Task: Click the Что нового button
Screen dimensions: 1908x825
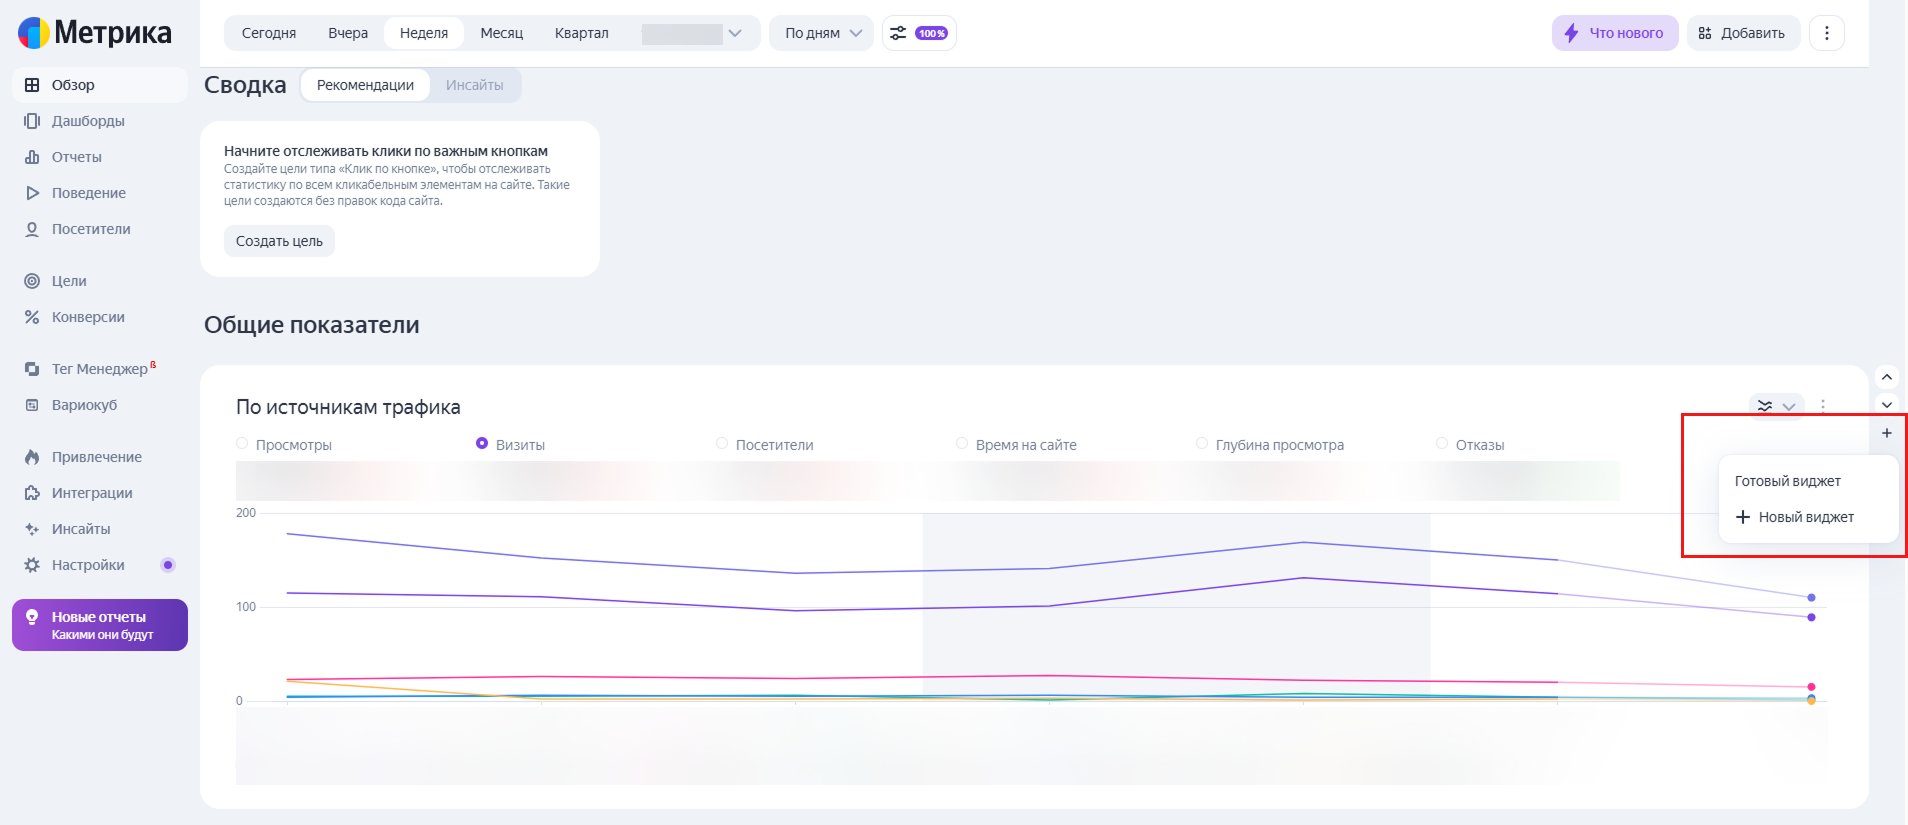Action: click(x=1615, y=33)
